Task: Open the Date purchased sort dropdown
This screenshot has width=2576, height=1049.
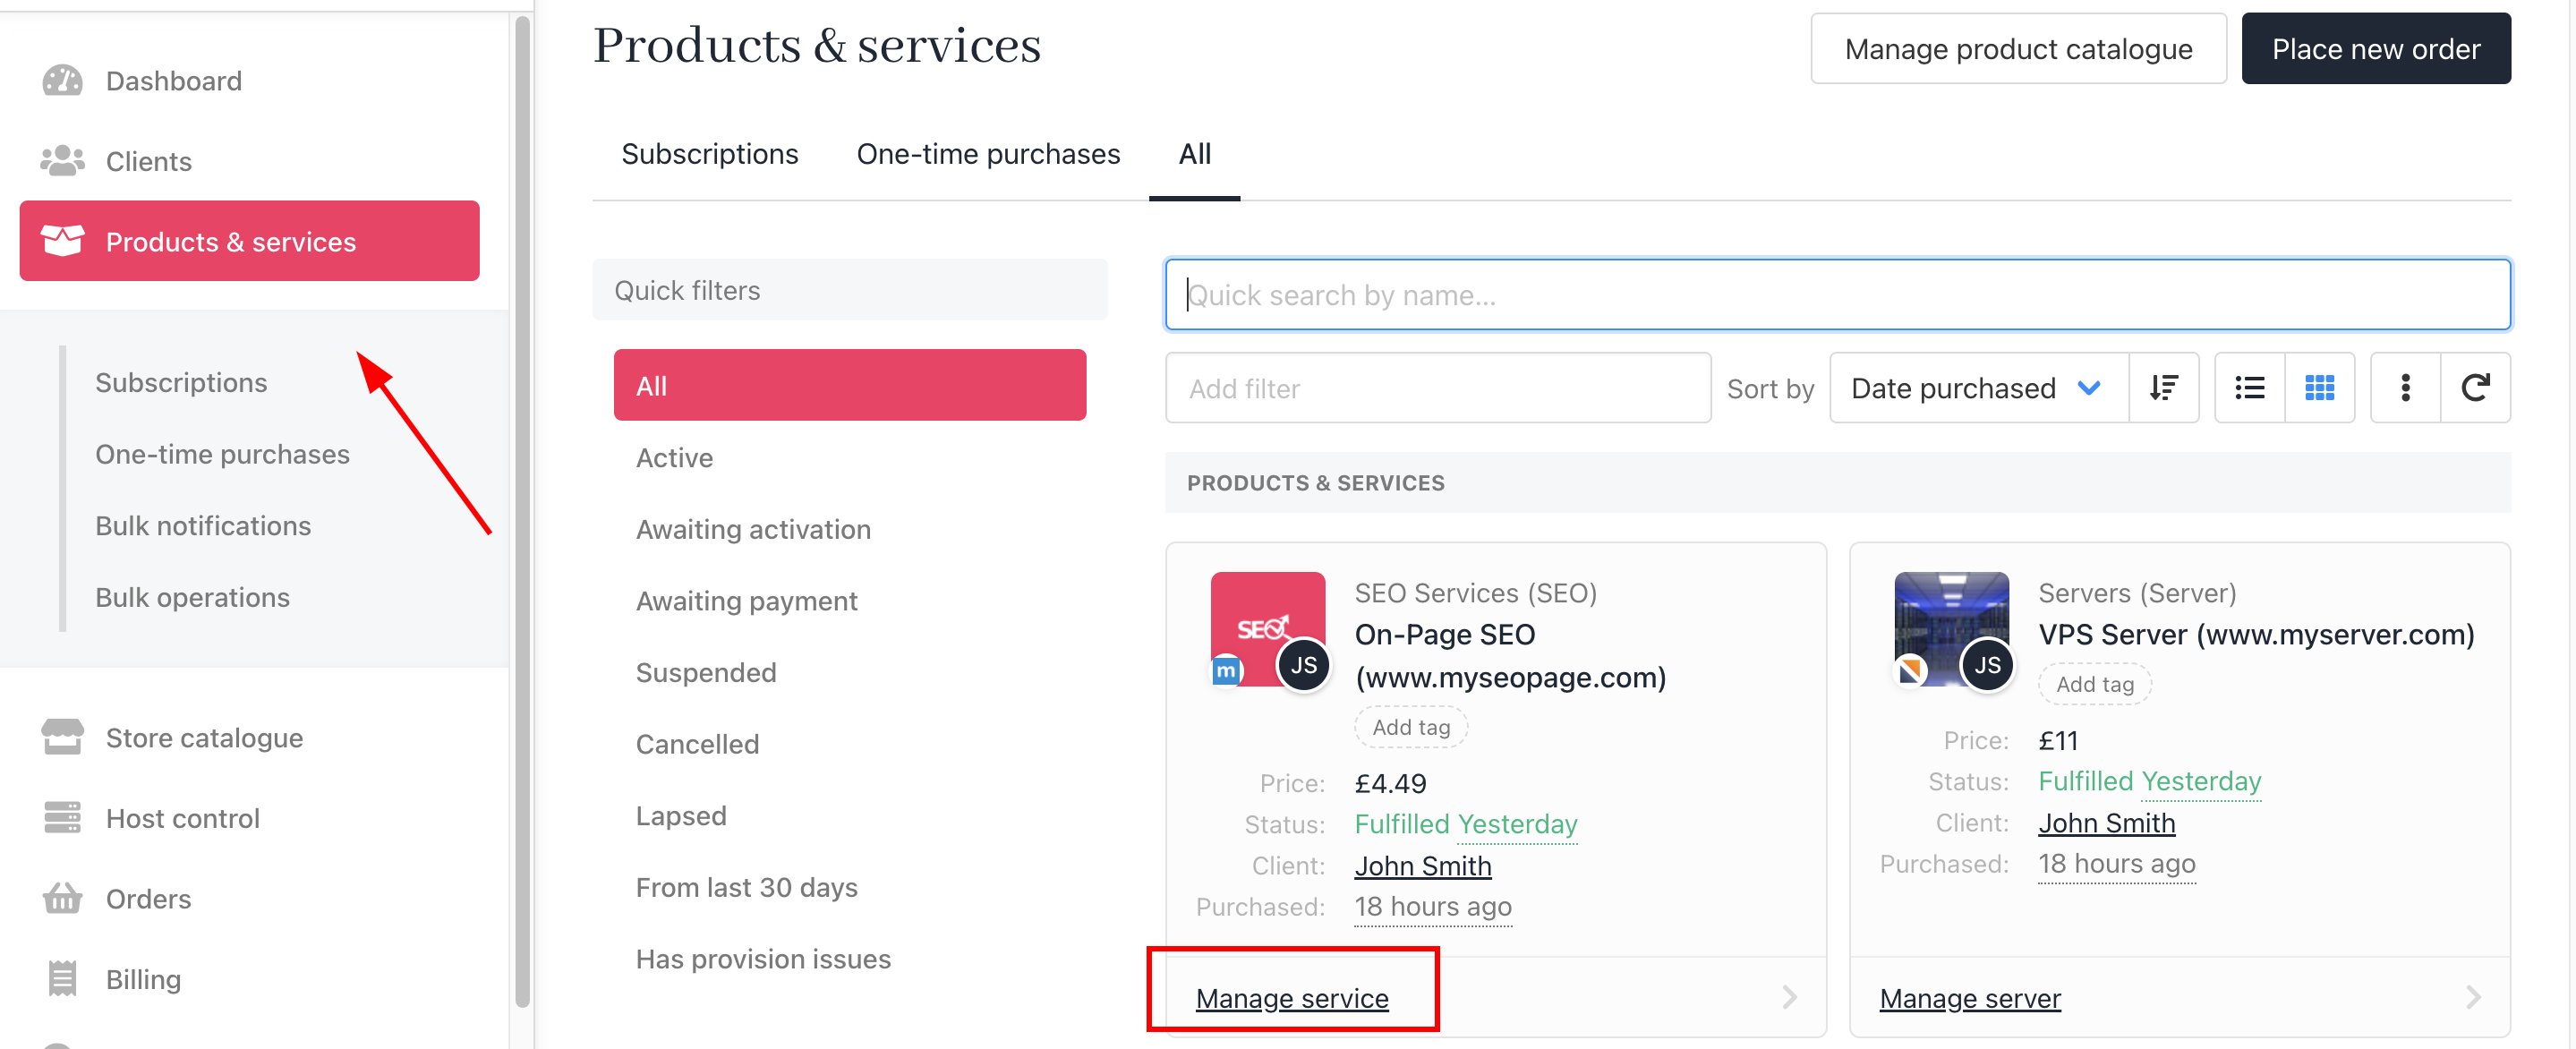Action: pos(1978,388)
